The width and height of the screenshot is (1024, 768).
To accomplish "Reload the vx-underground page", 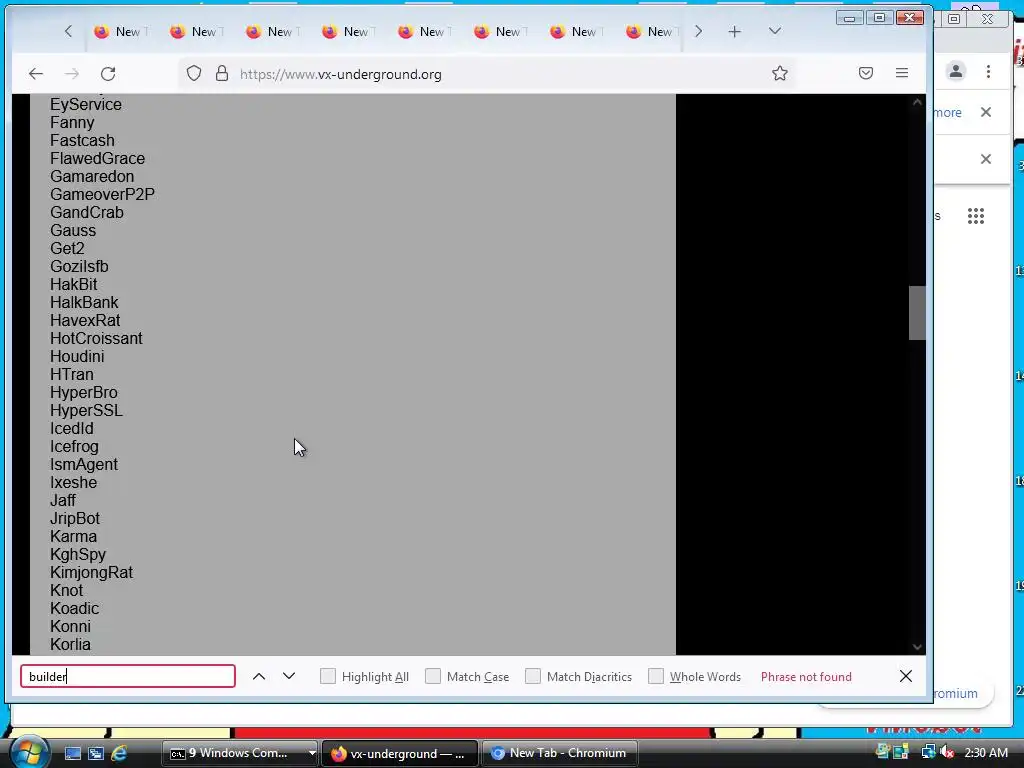I will [x=108, y=74].
